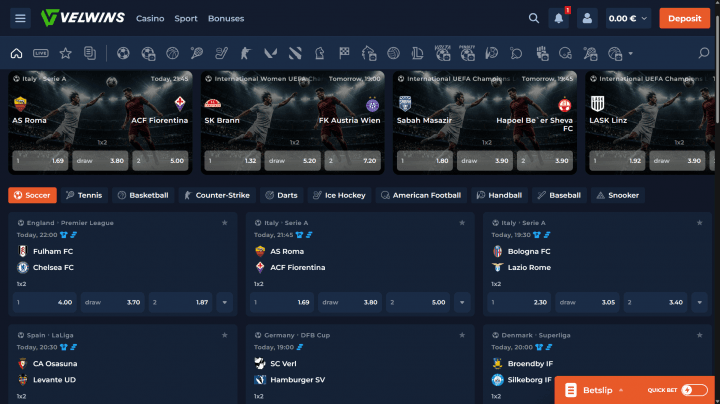Expand more markets for Fulham vs Chelsea

coord(225,303)
